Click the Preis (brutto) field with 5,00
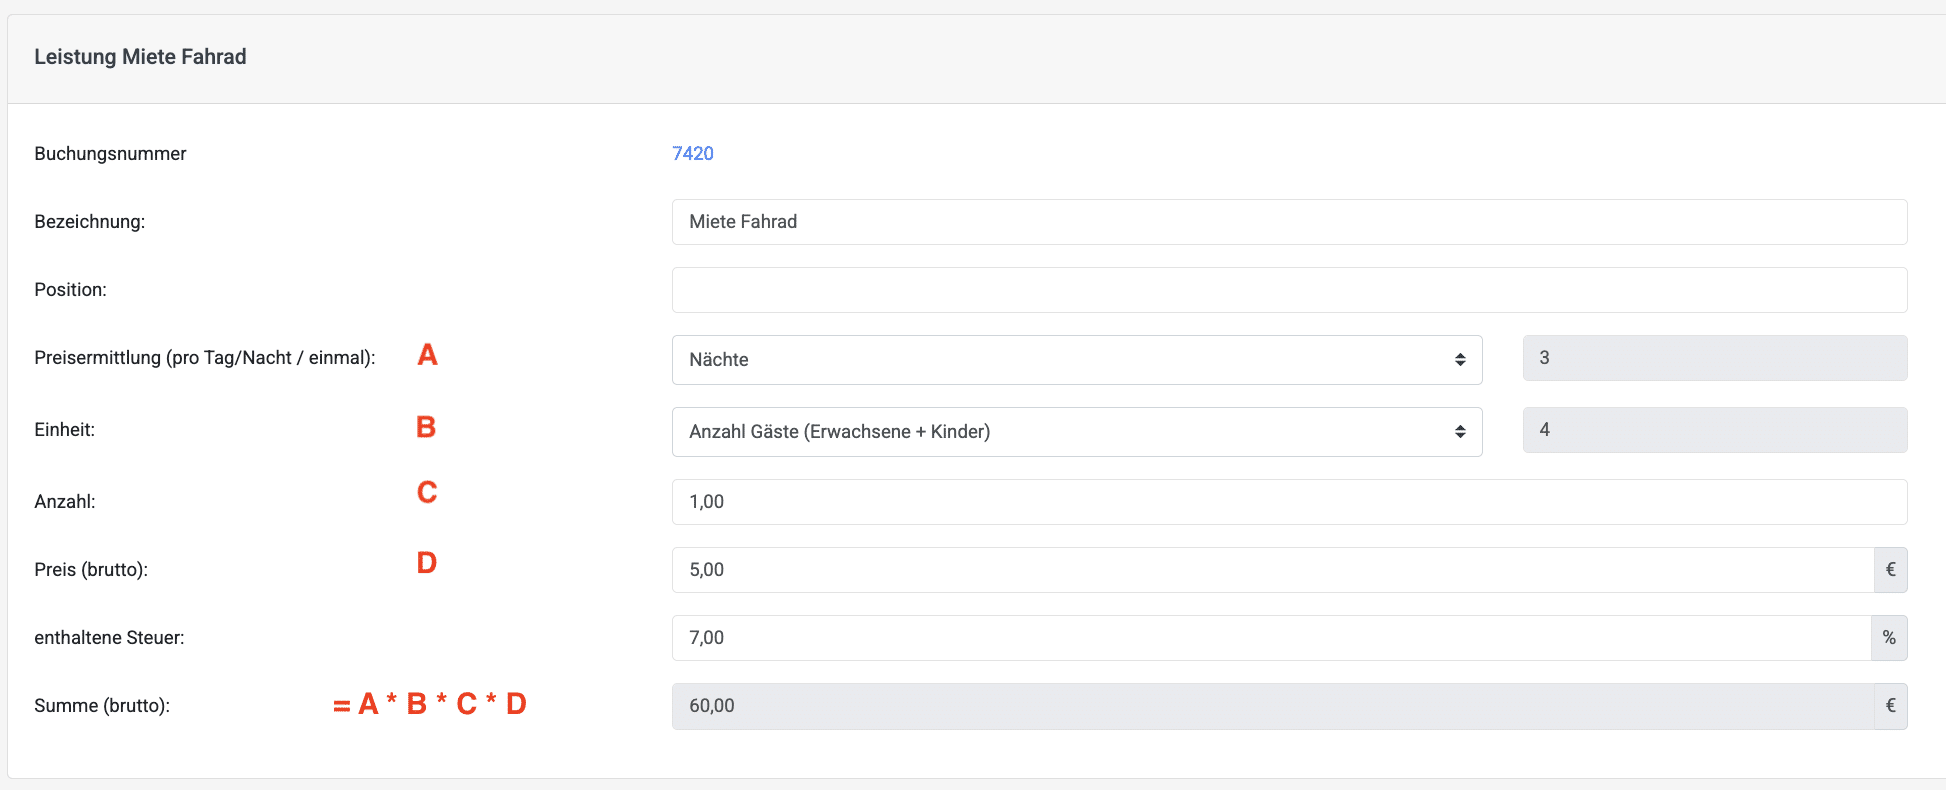This screenshot has height=790, width=1946. pyautogui.click(x=1272, y=570)
